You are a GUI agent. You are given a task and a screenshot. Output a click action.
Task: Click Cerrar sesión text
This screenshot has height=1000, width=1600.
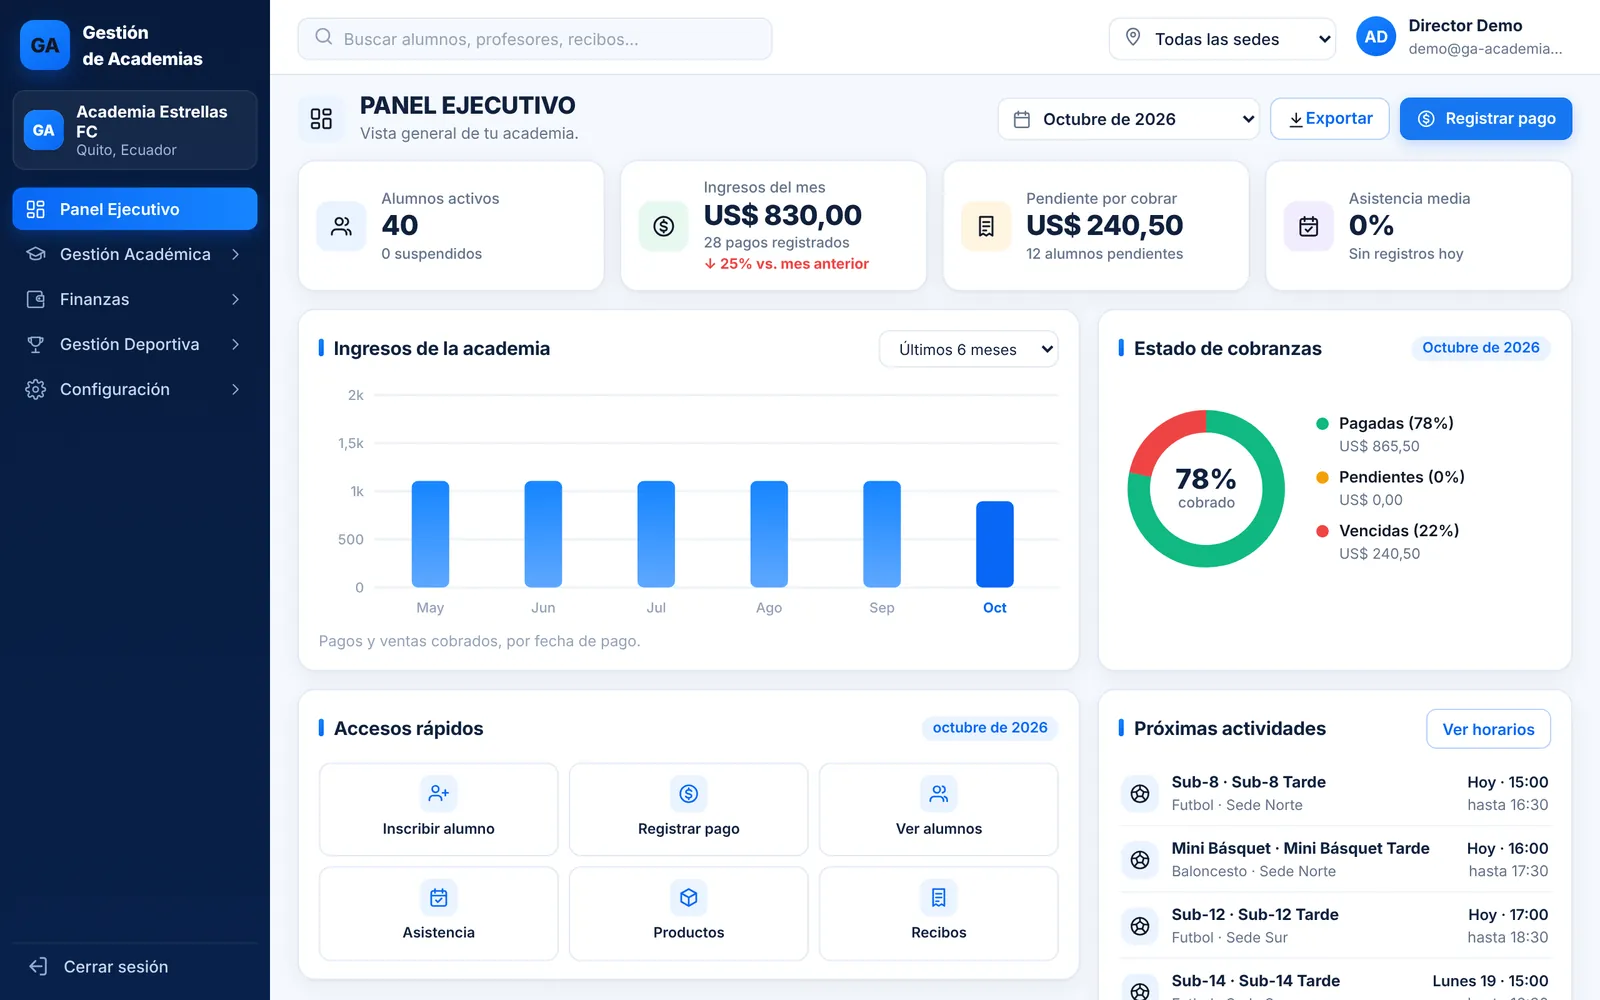[x=116, y=967]
